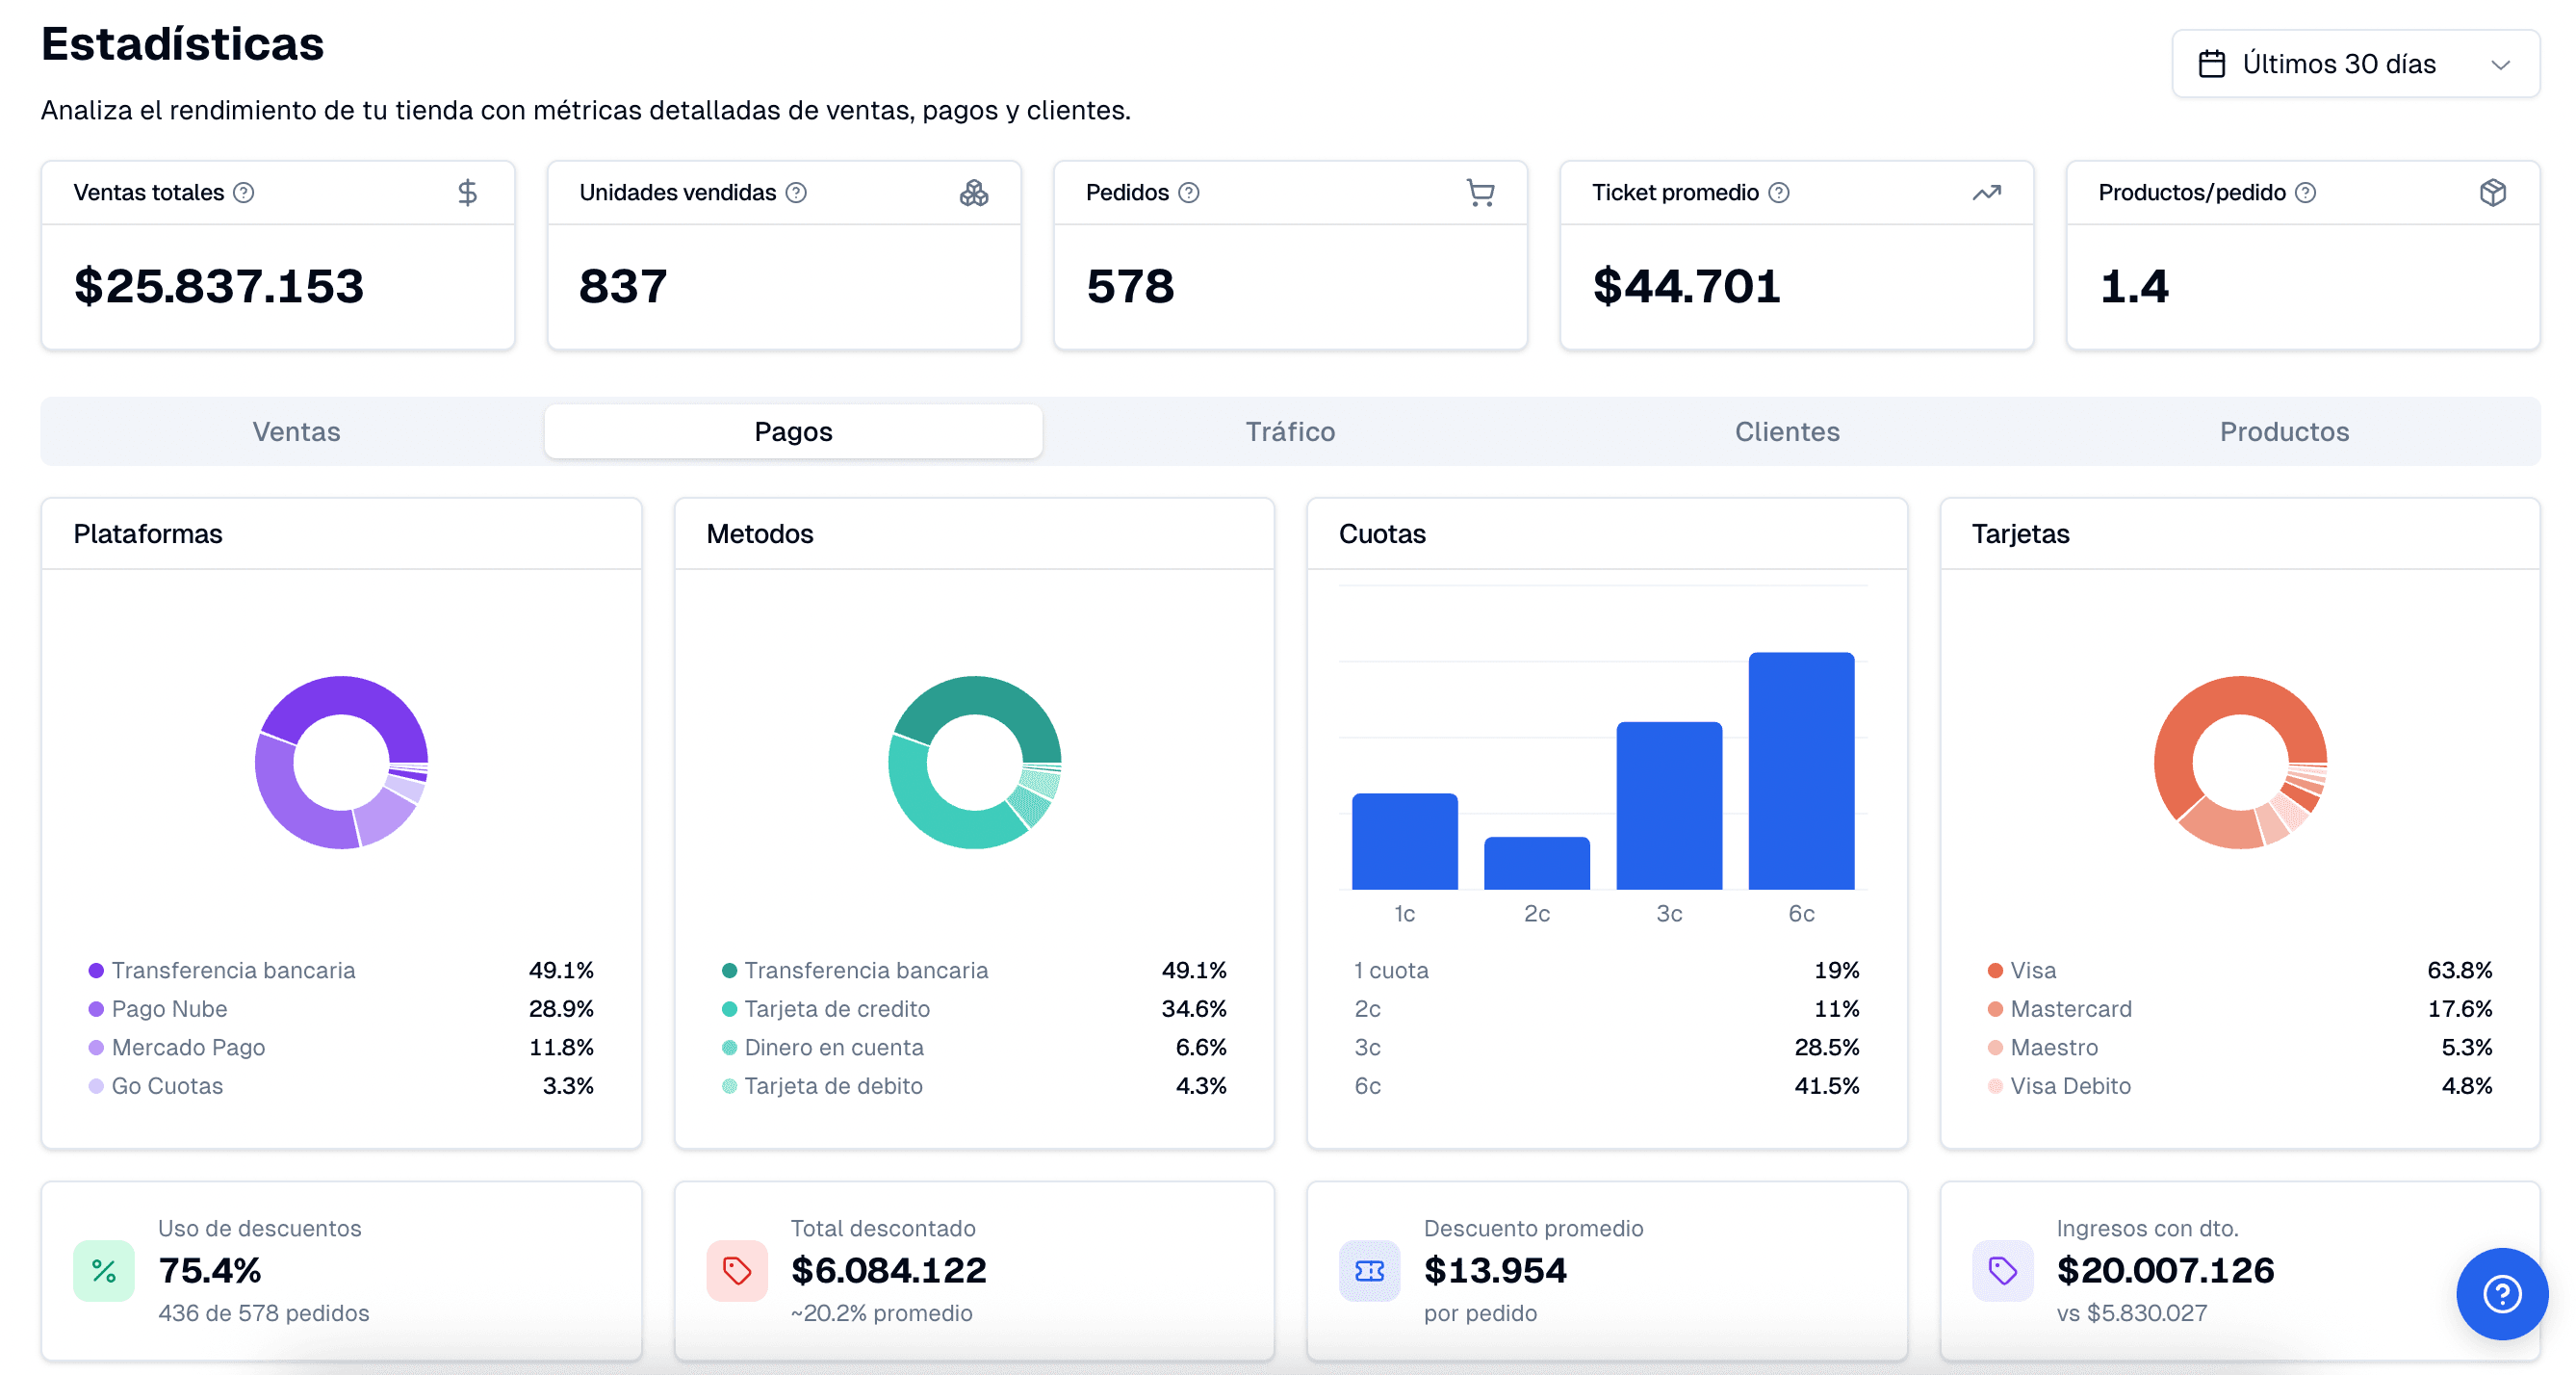This screenshot has width=2576, height=1375.
Task: Click the red tag icon for Total descontado
Action: pos(737,1270)
